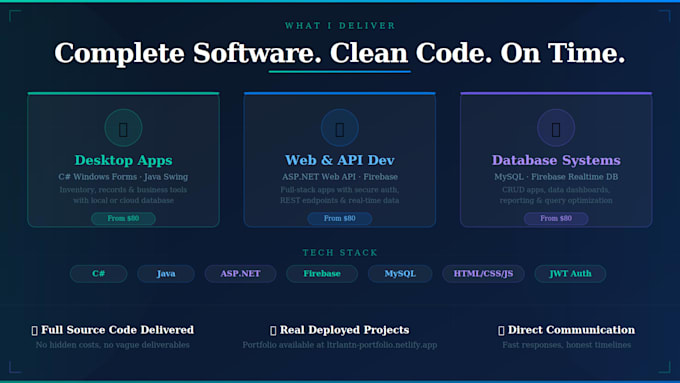The image size is (680, 383).
Task: Click the TECH STACK section label
Action: tap(340, 252)
